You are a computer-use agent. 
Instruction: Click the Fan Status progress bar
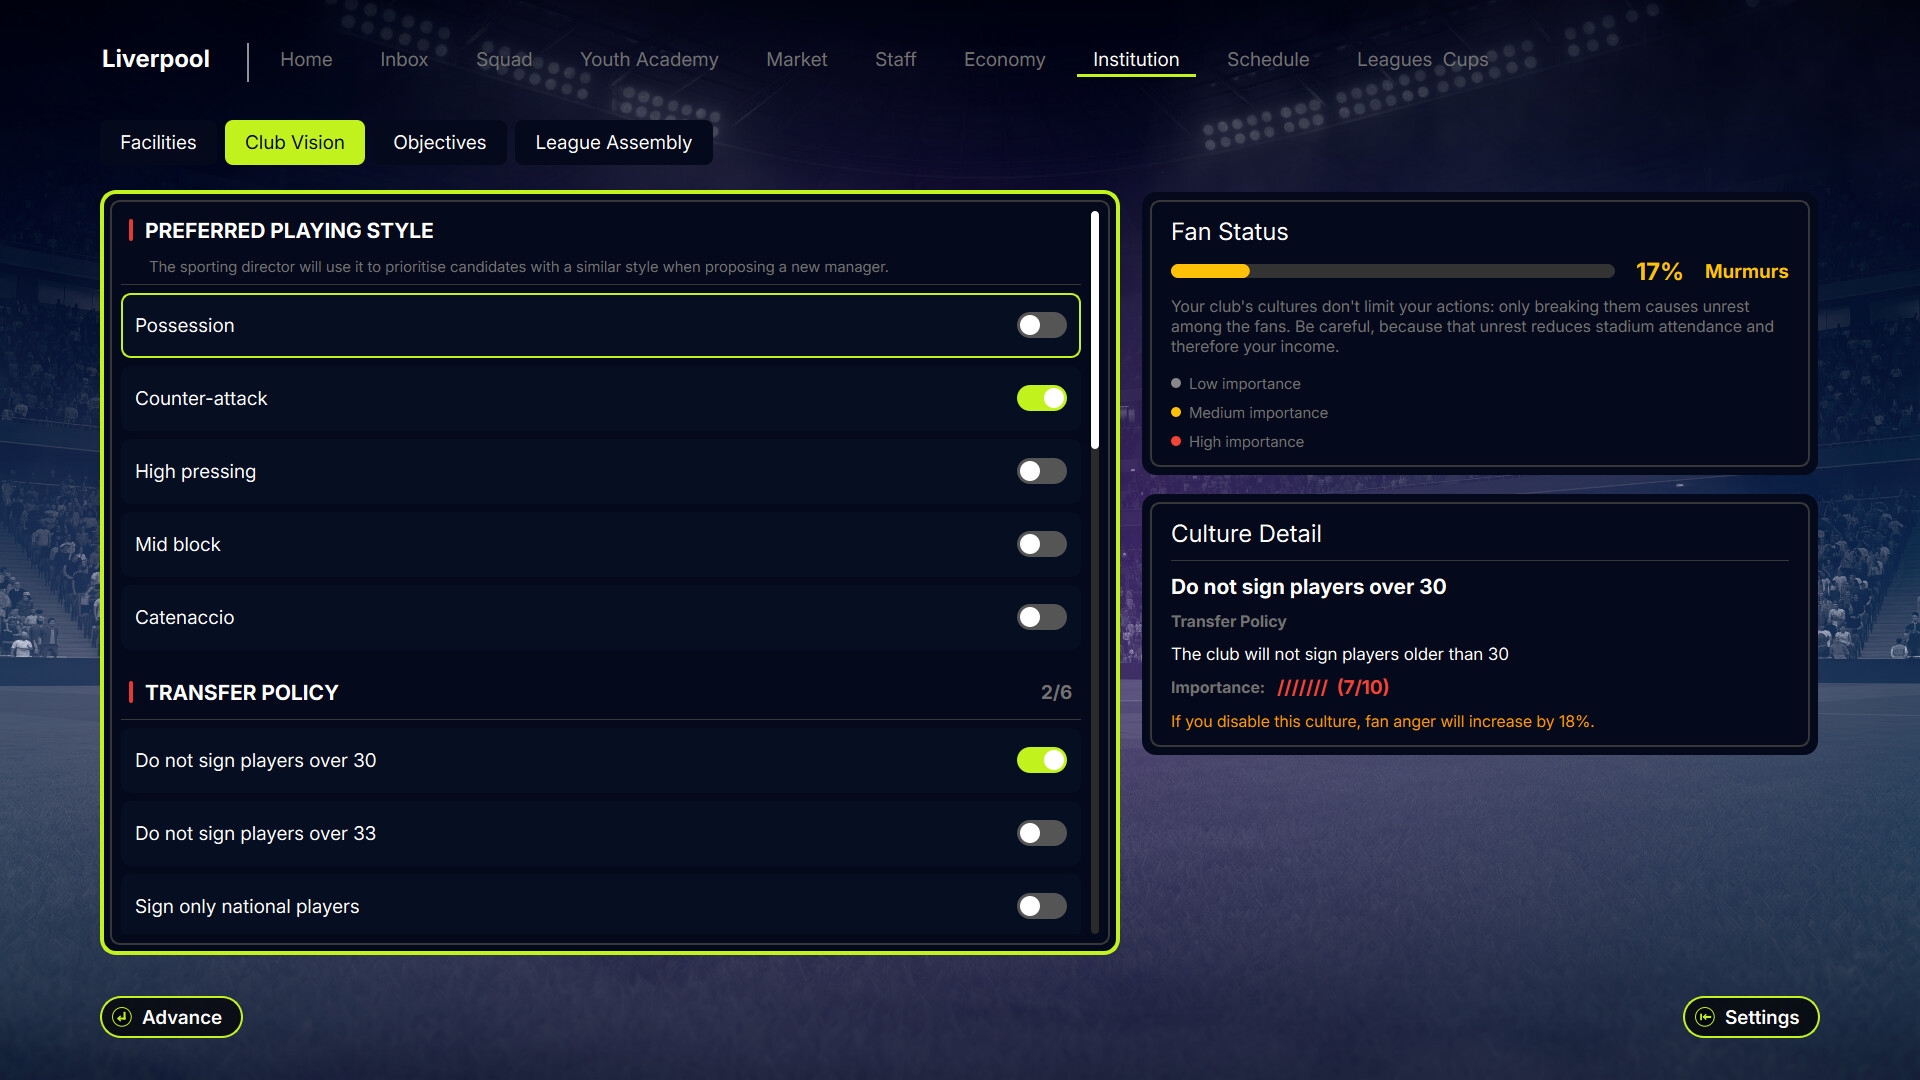coord(1392,271)
